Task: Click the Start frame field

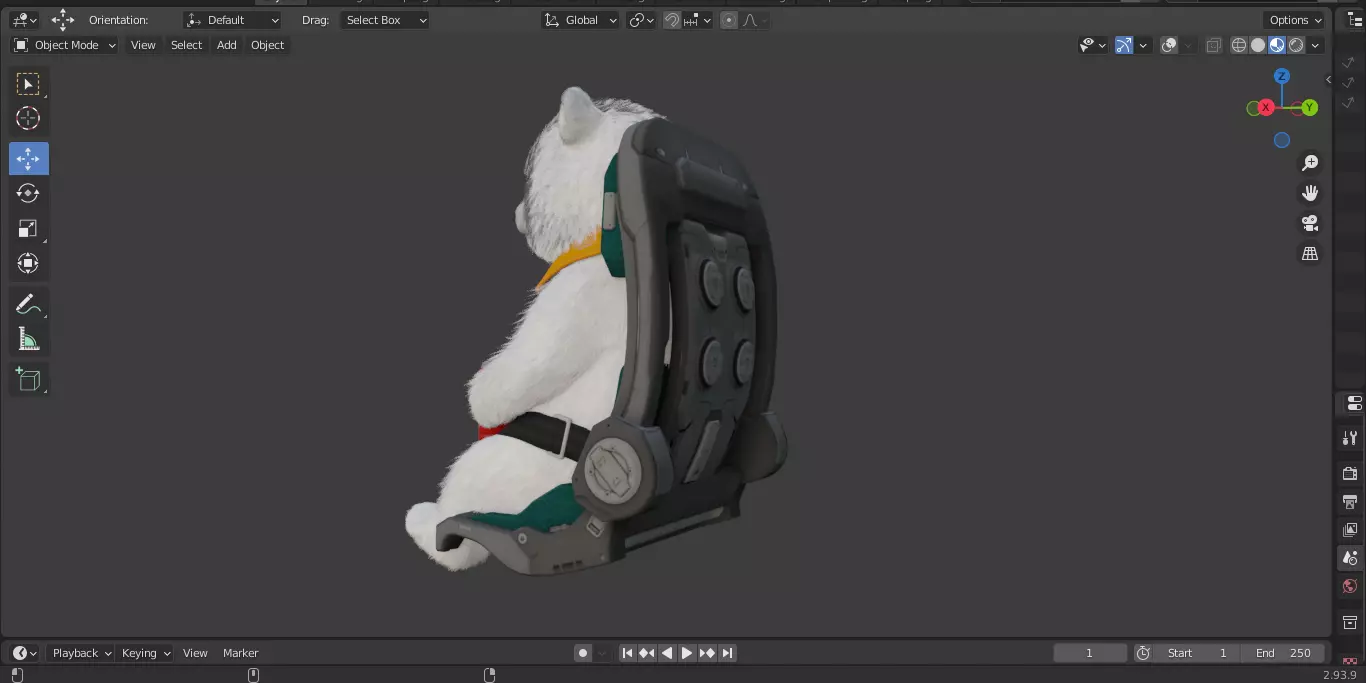Action: tap(1197, 653)
